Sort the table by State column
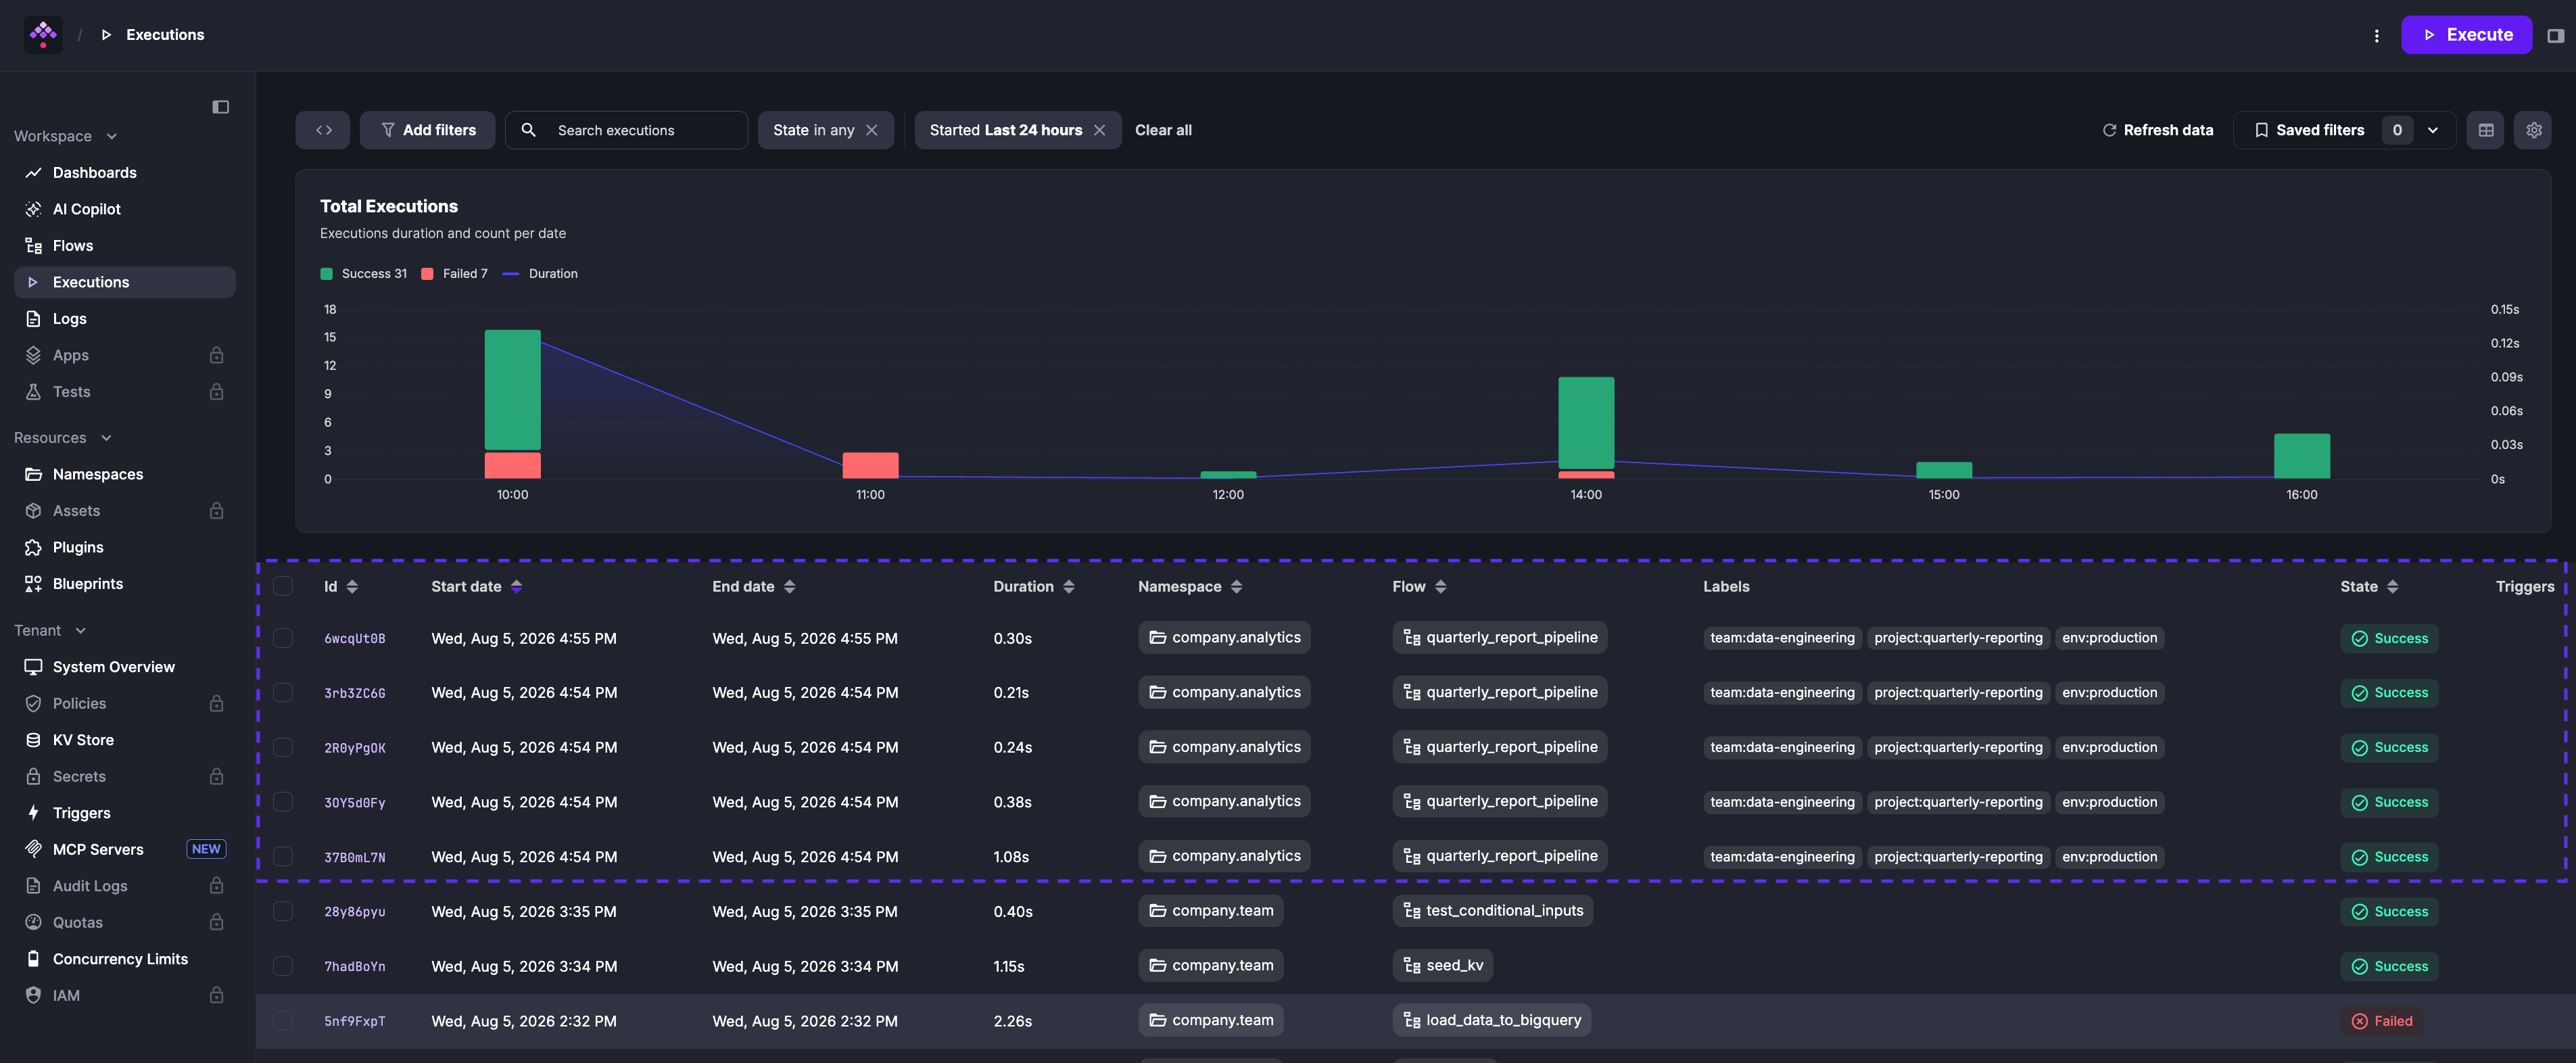2576x1063 pixels. click(x=2392, y=587)
